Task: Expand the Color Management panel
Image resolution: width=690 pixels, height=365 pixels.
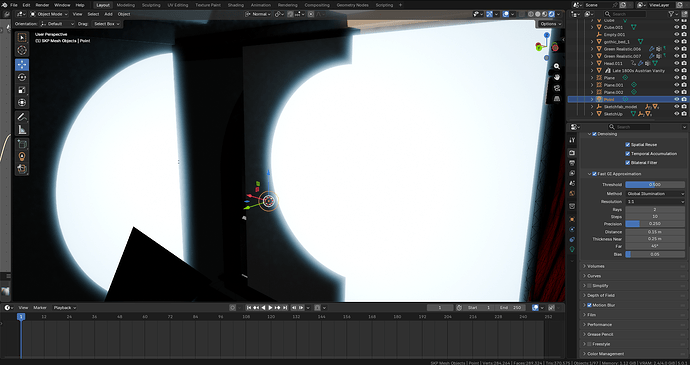Action: click(x=606, y=354)
